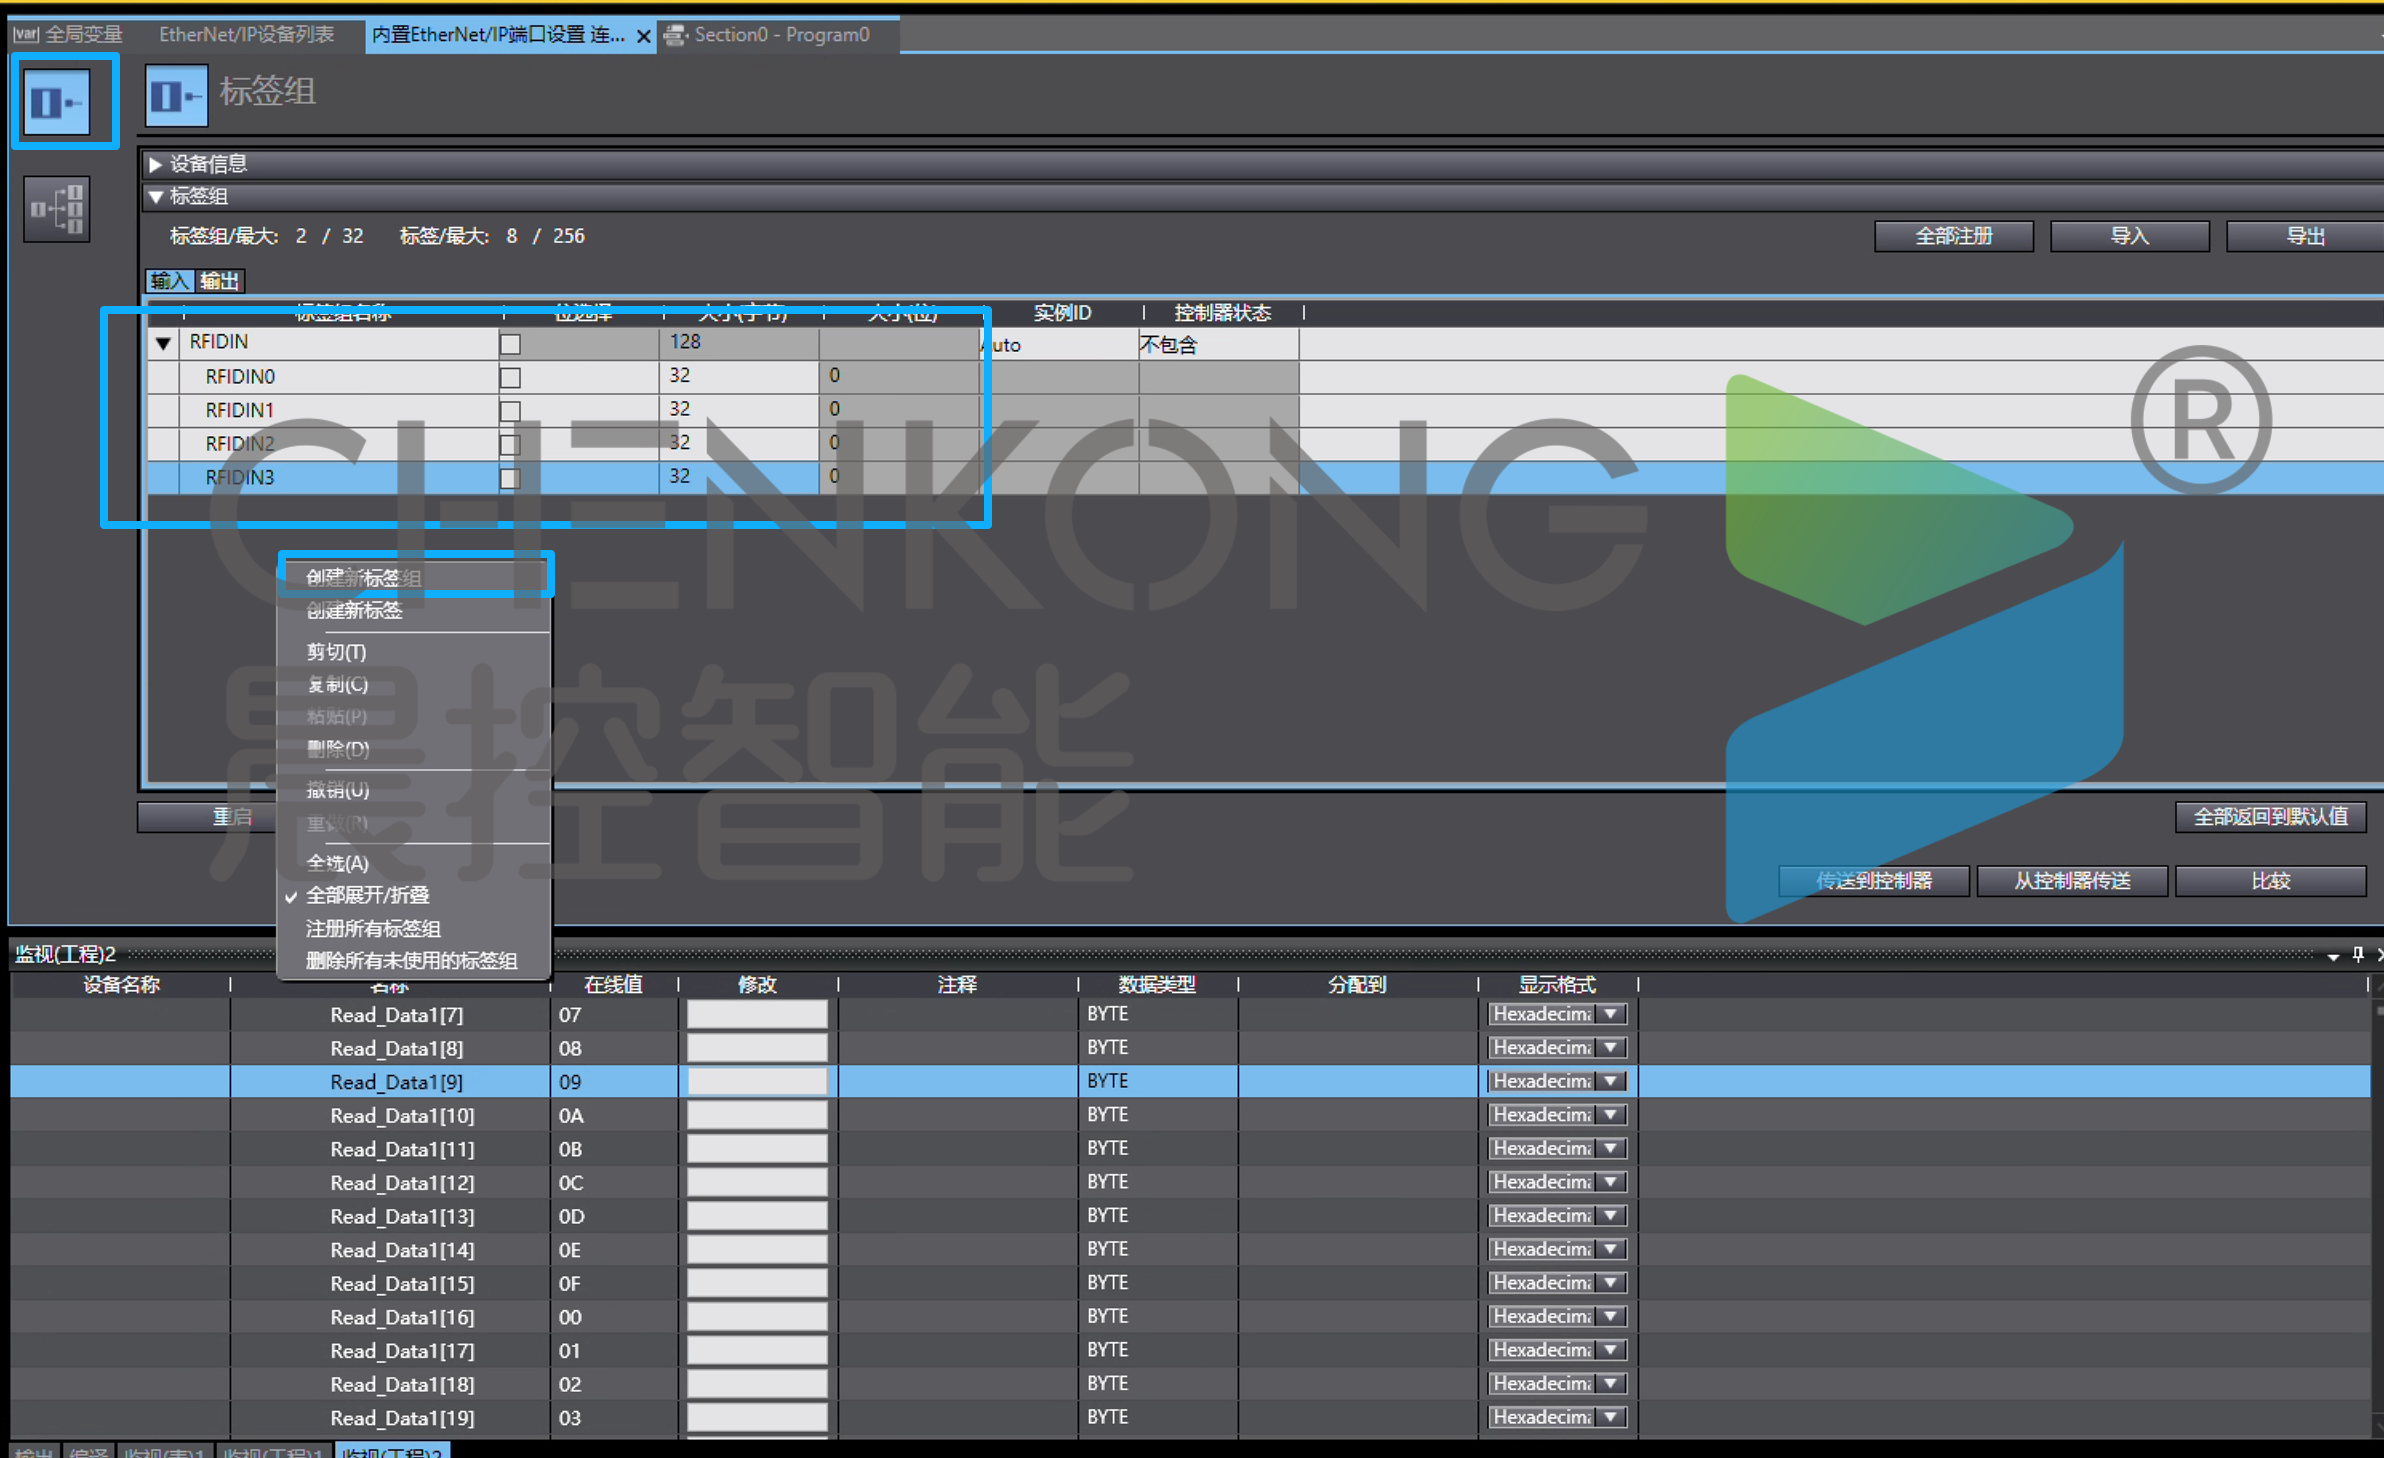Toggle 全部展开/折叠 in the context menu
The width and height of the screenshot is (2384, 1458).
(x=415, y=896)
